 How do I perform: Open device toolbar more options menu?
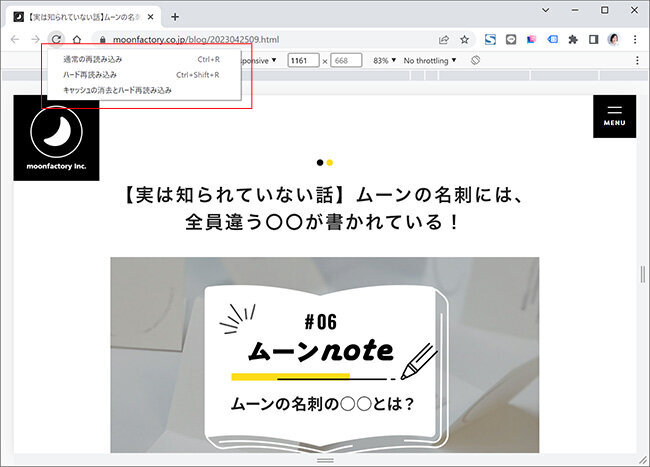coord(637,61)
